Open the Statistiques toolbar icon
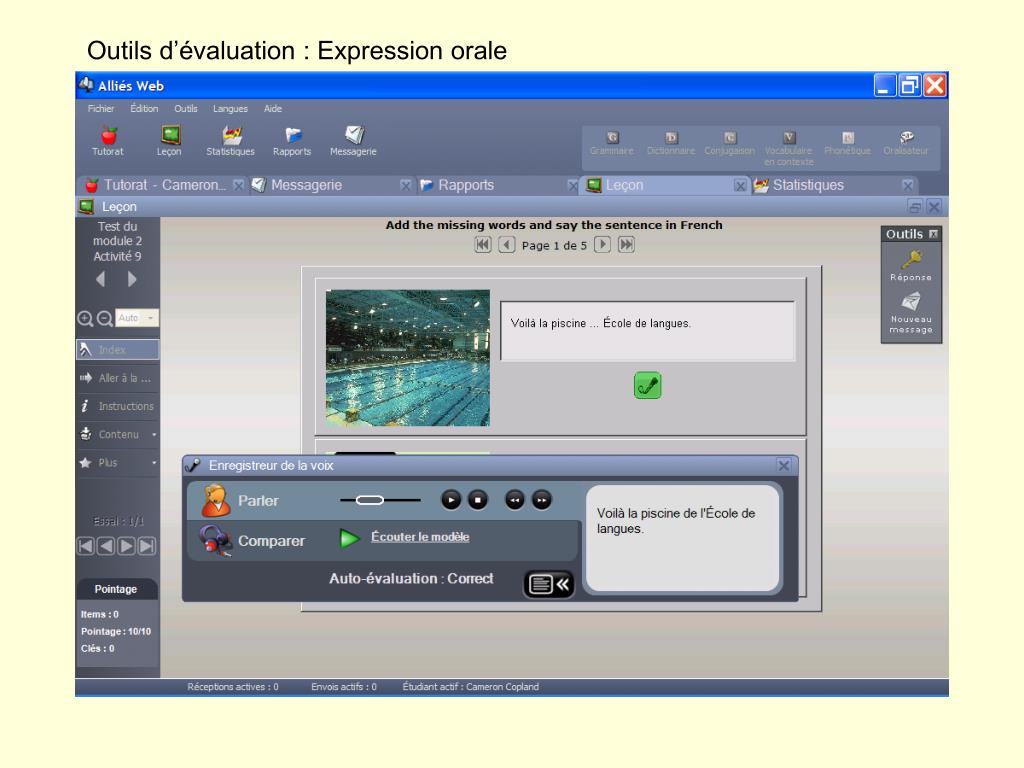 tap(231, 140)
